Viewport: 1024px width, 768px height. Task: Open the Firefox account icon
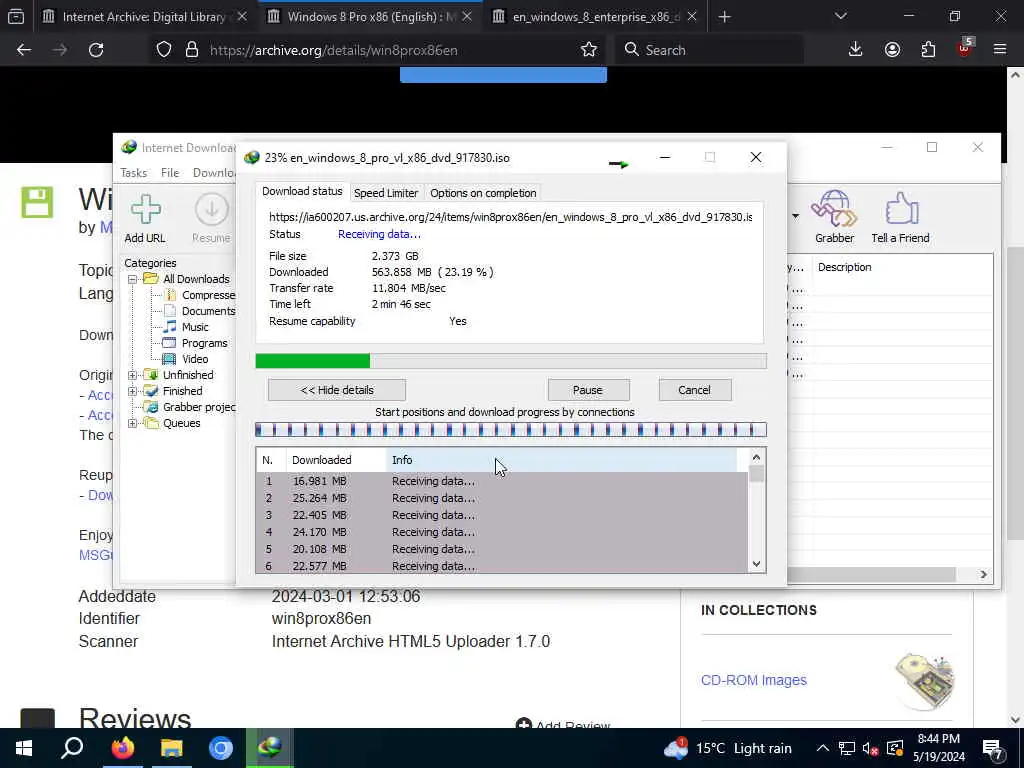point(892,50)
